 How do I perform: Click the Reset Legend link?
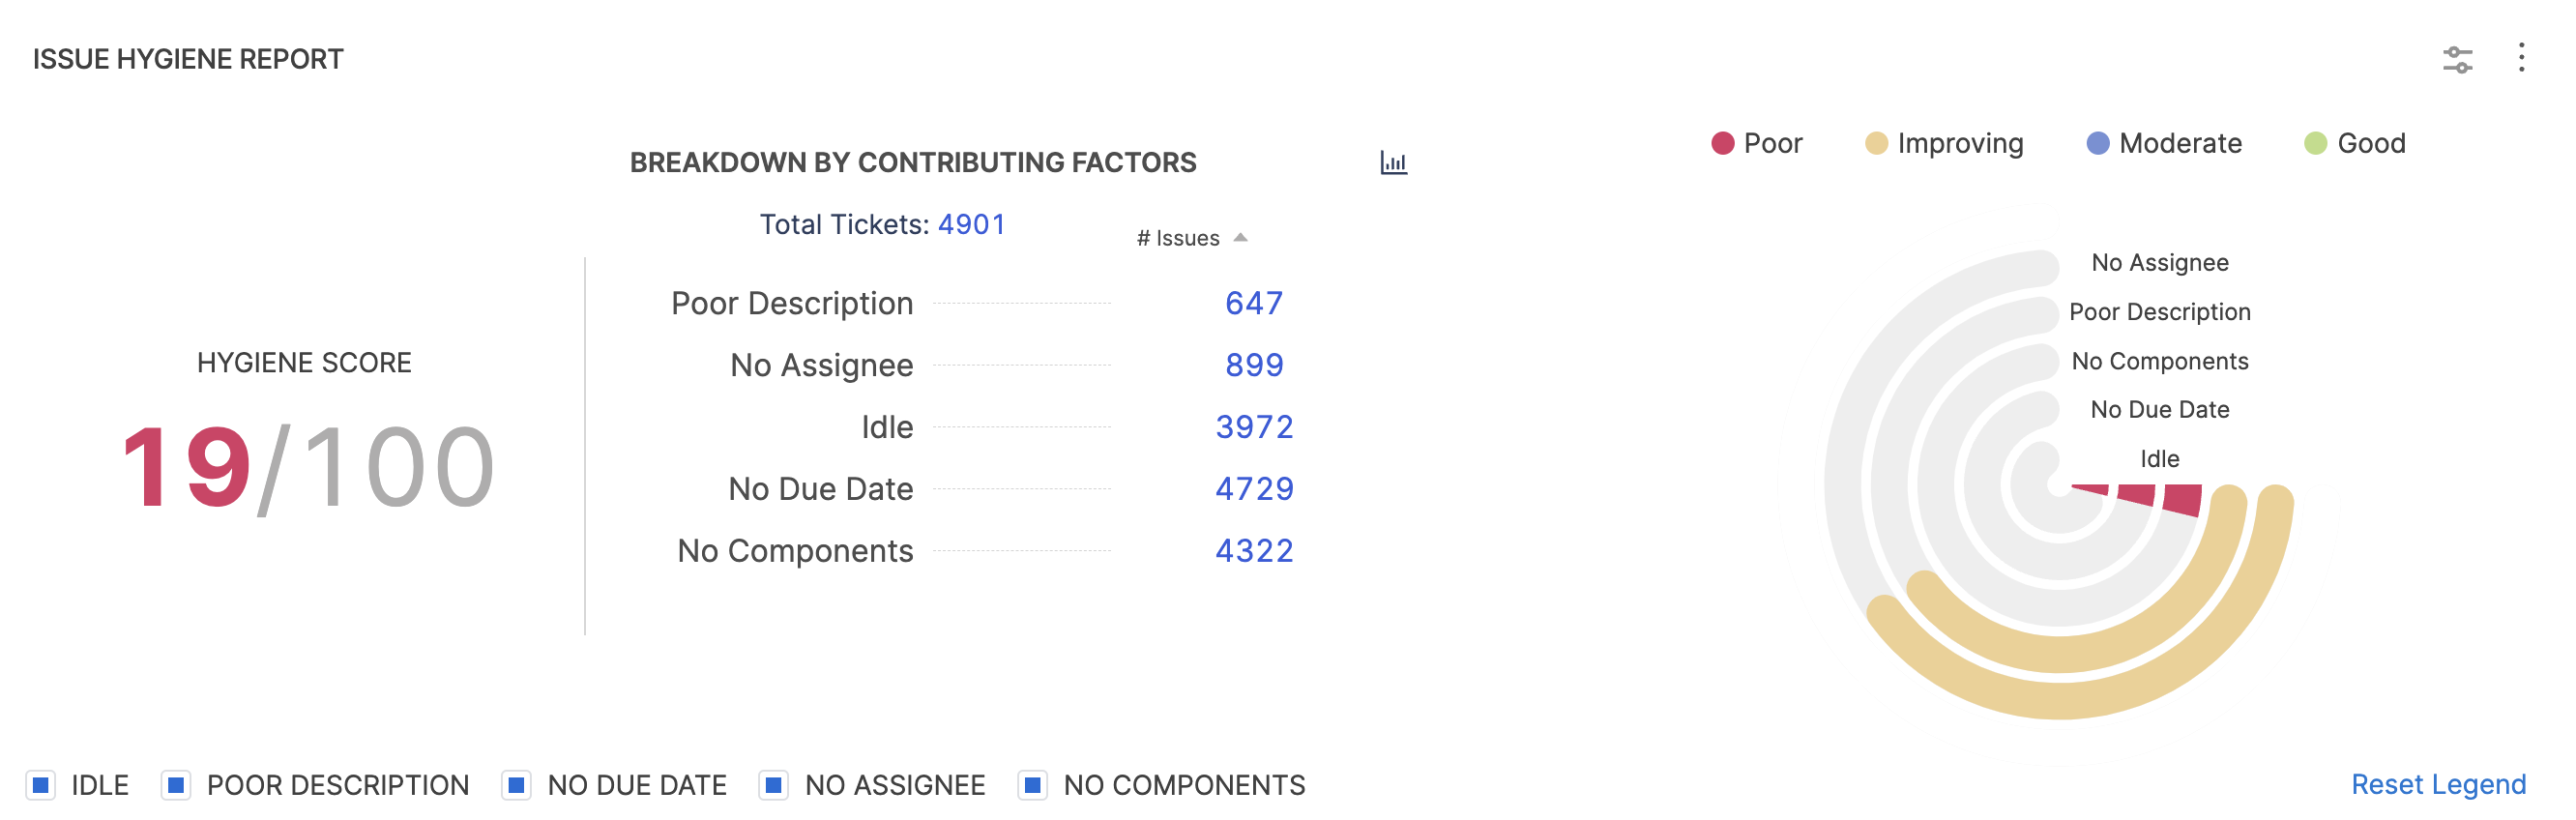click(2438, 784)
